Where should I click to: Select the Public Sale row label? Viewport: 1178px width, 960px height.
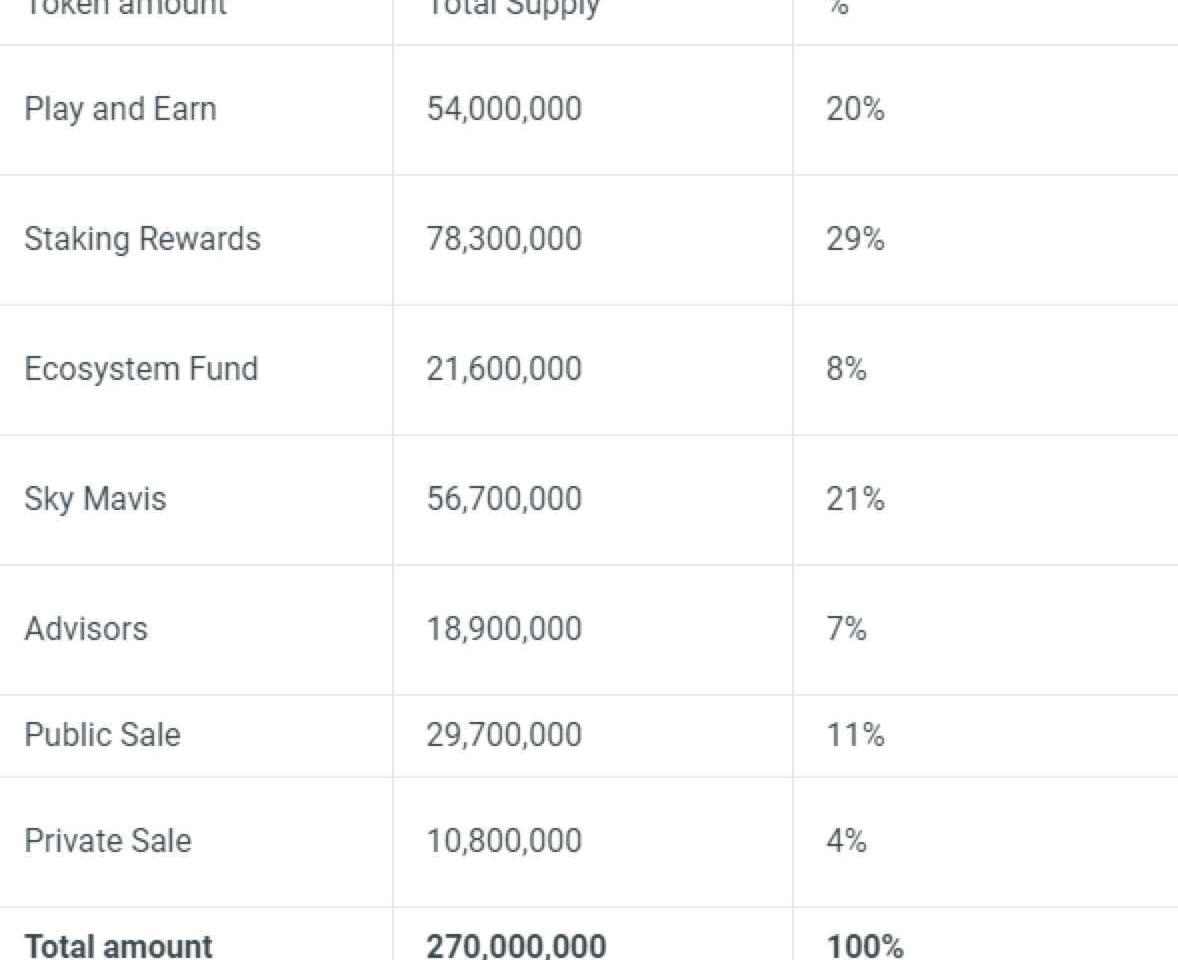pos(103,735)
